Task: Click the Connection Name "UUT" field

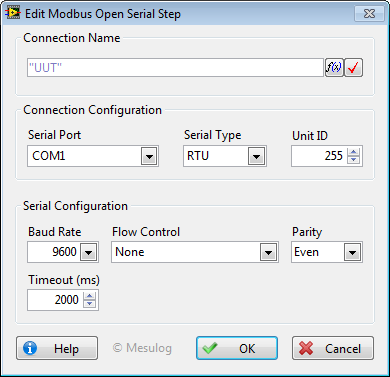Action: [x=175, y=68]
